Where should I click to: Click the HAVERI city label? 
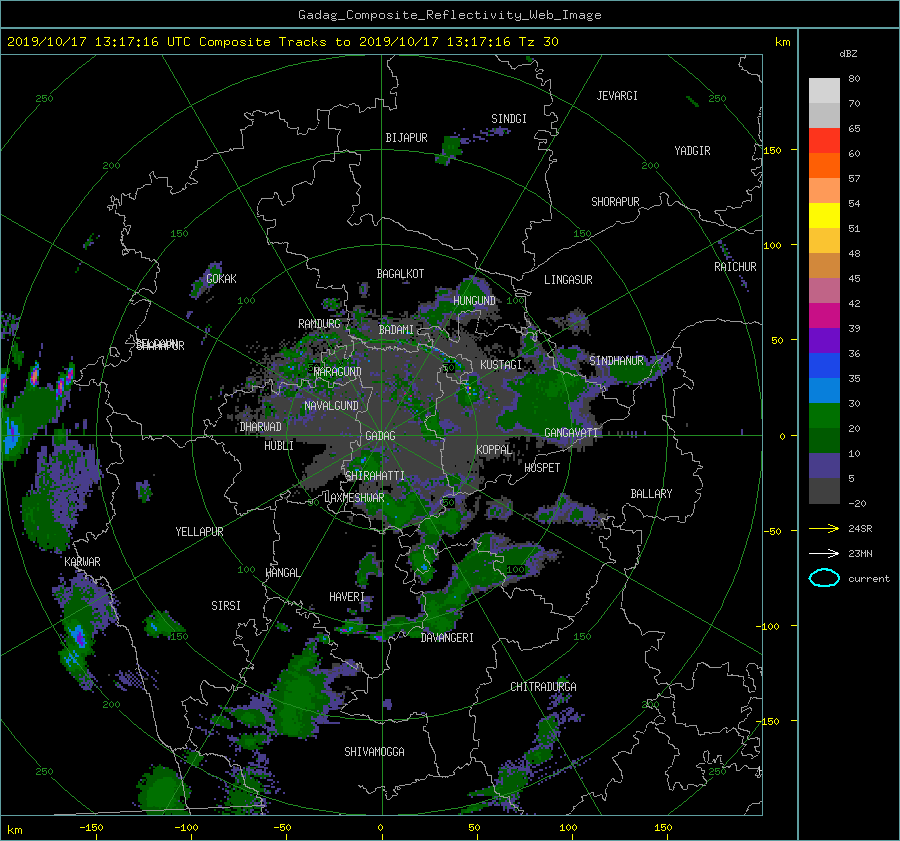pyautogui.click(x=347, y=597)
